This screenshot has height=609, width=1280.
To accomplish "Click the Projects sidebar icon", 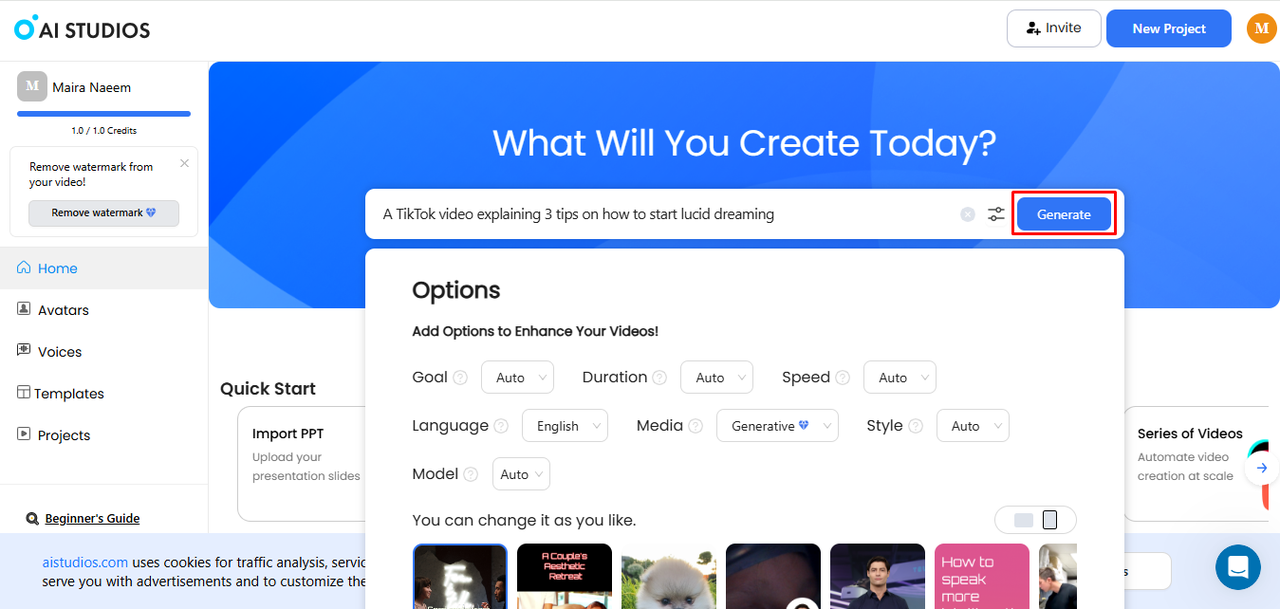I will [x=24, y=434].
